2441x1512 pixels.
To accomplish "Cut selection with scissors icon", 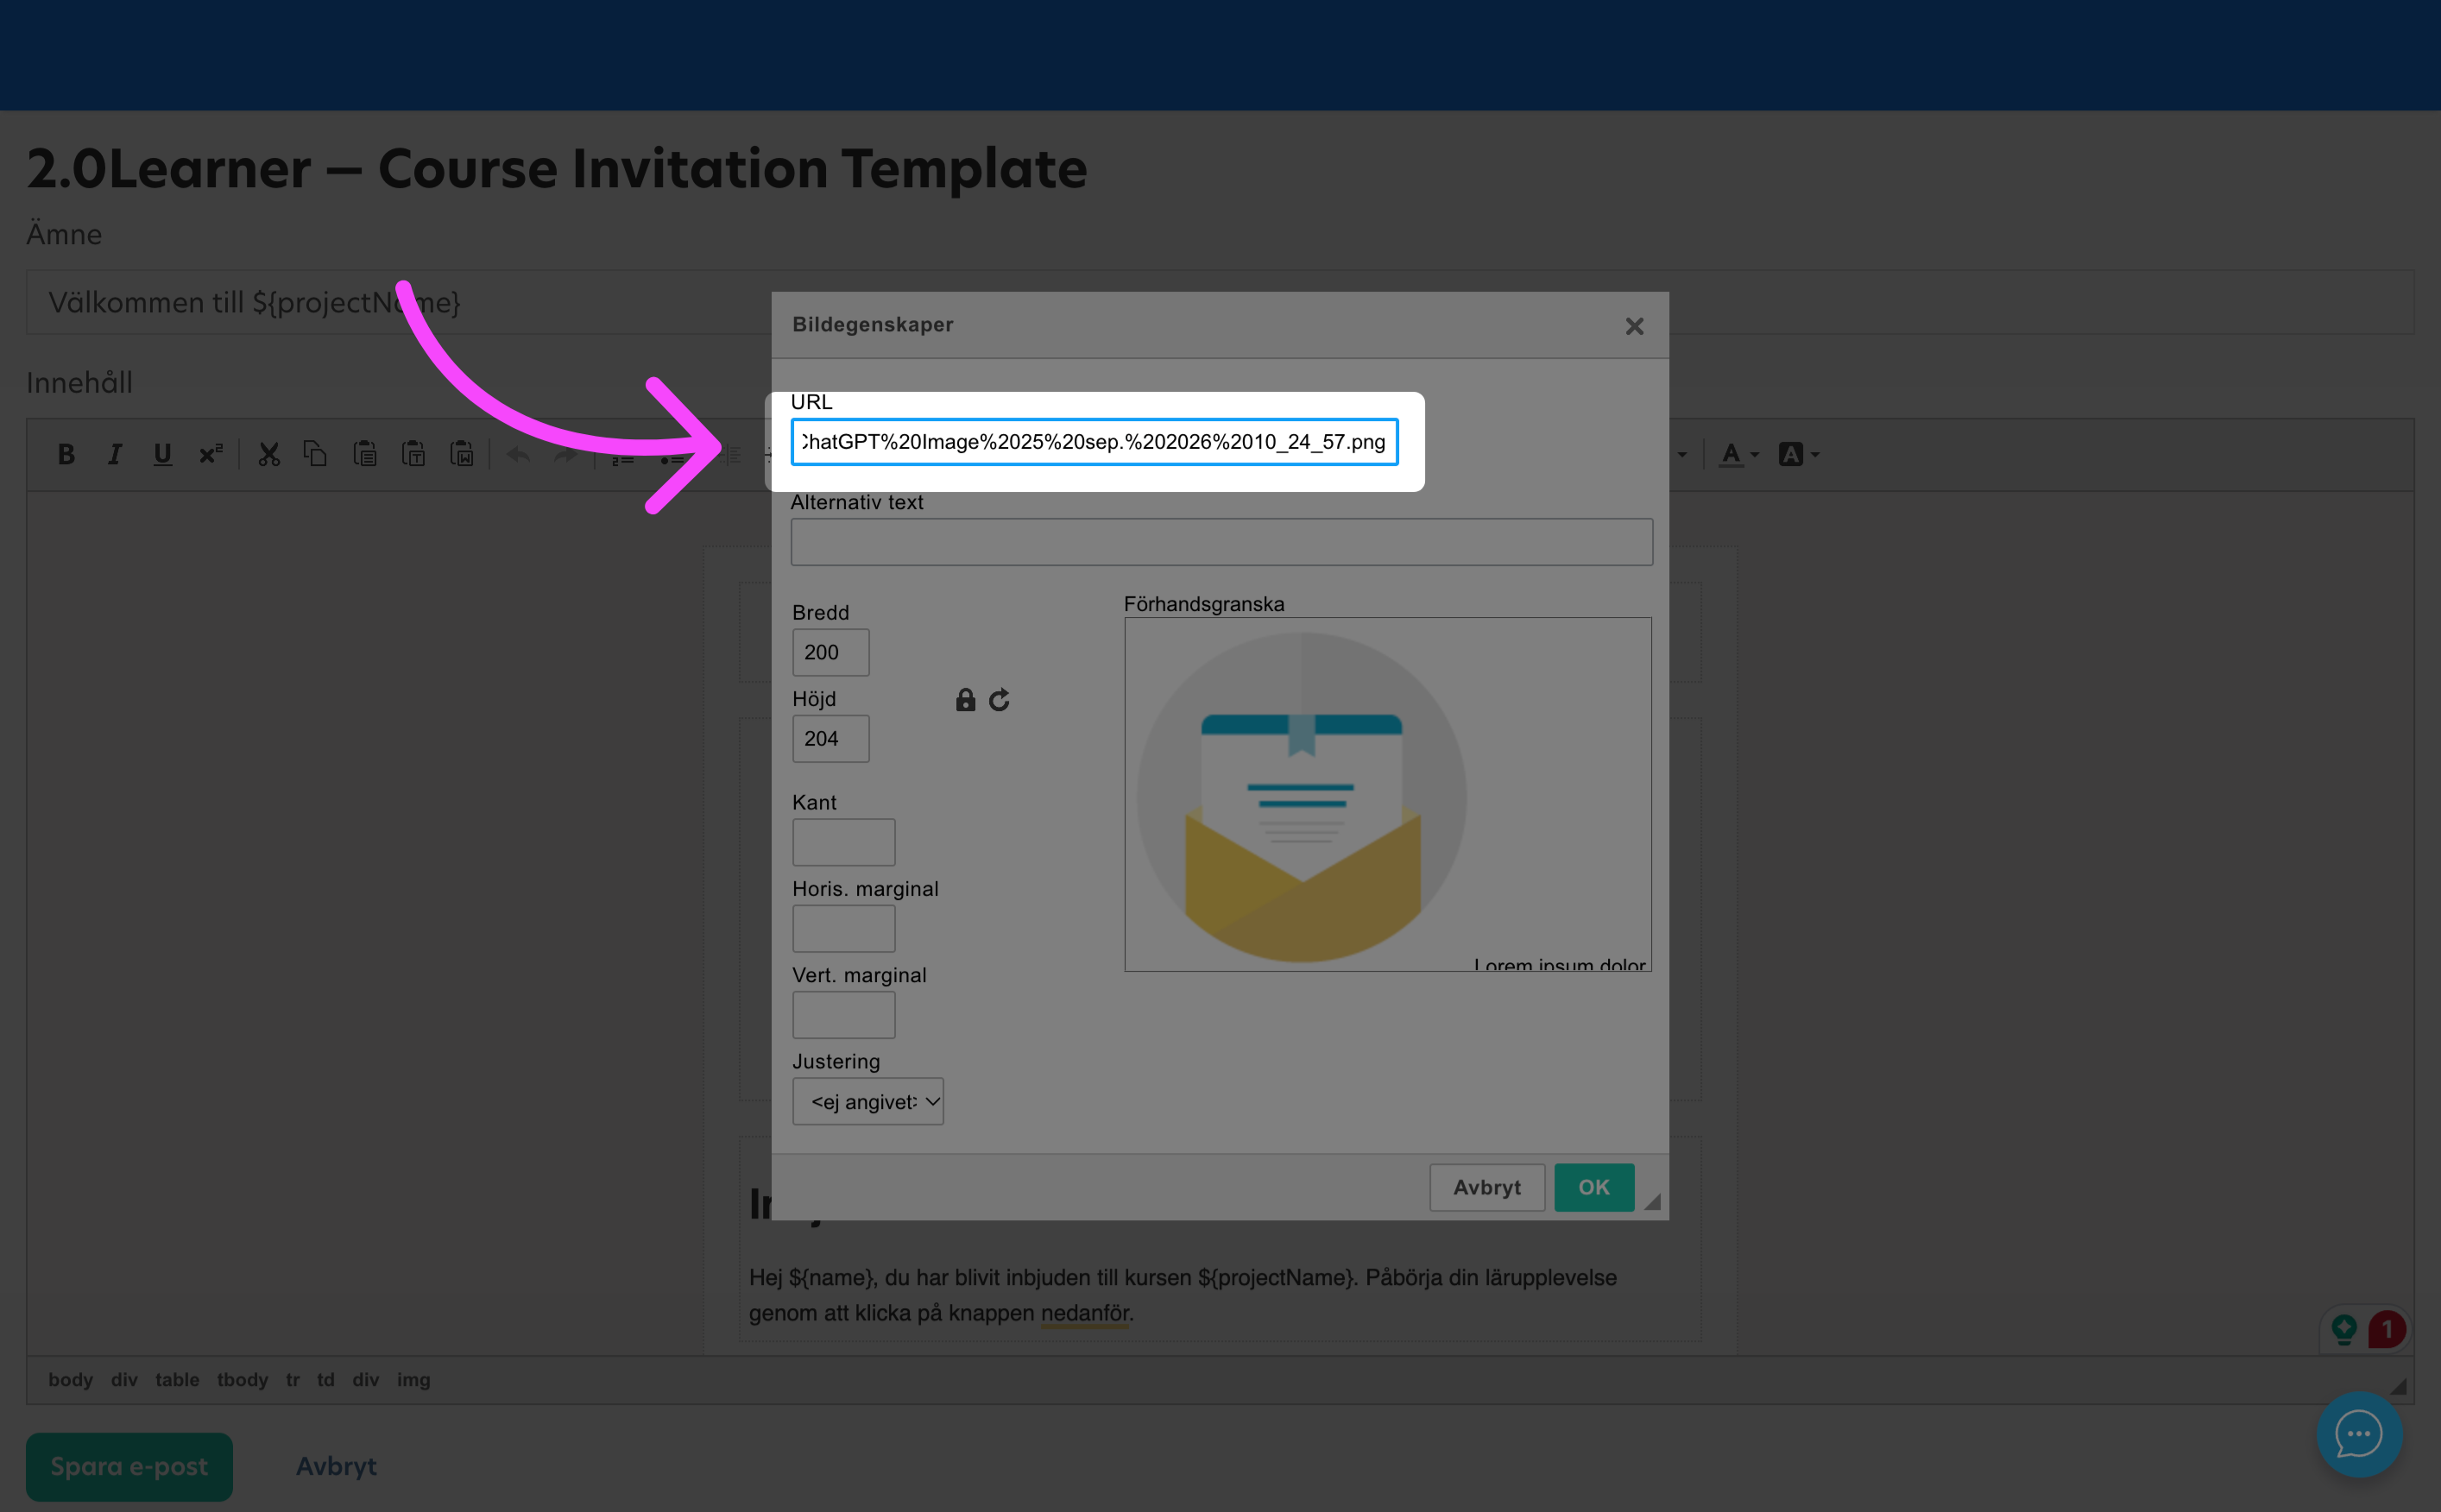I will click(269, 455).
